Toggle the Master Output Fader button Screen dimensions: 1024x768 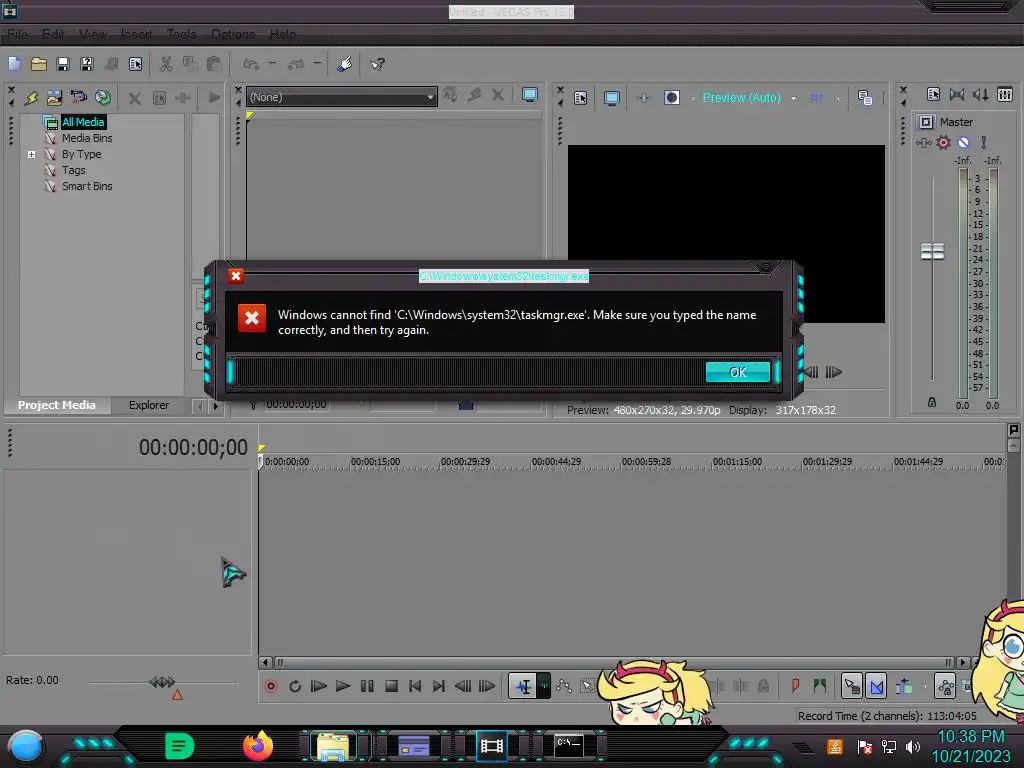pyautogui.click(x=926, y=122)
